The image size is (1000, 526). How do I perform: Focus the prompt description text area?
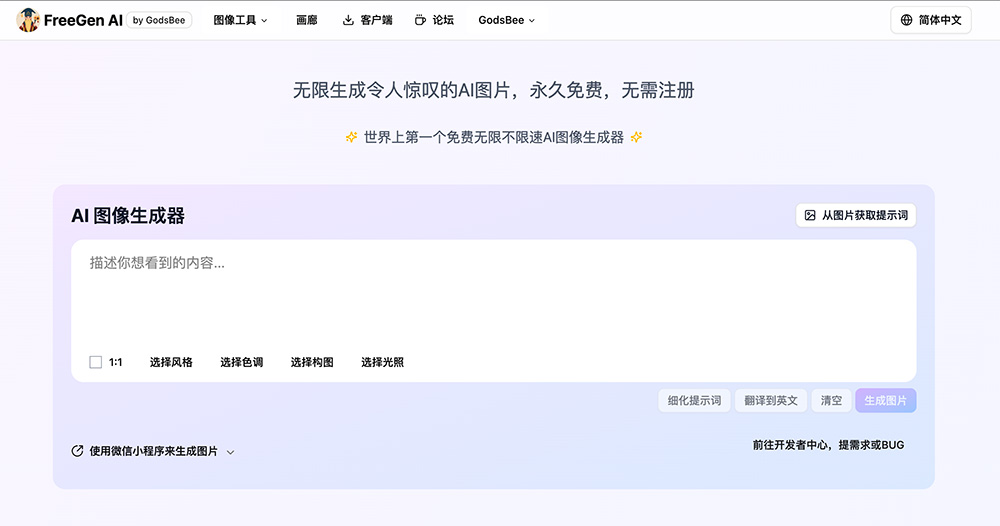coord(493,295)
